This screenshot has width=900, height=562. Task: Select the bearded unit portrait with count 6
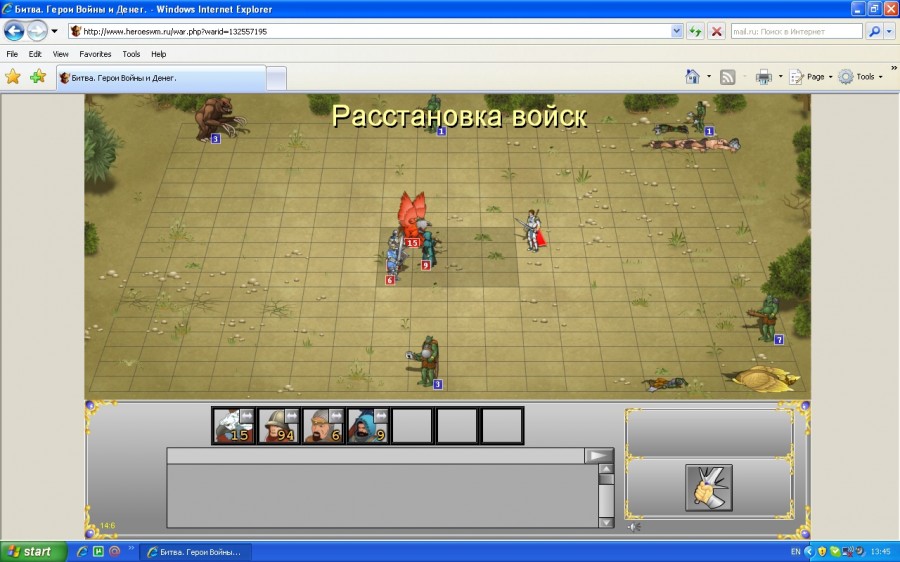pyautogui.click(x=323, y=425)
